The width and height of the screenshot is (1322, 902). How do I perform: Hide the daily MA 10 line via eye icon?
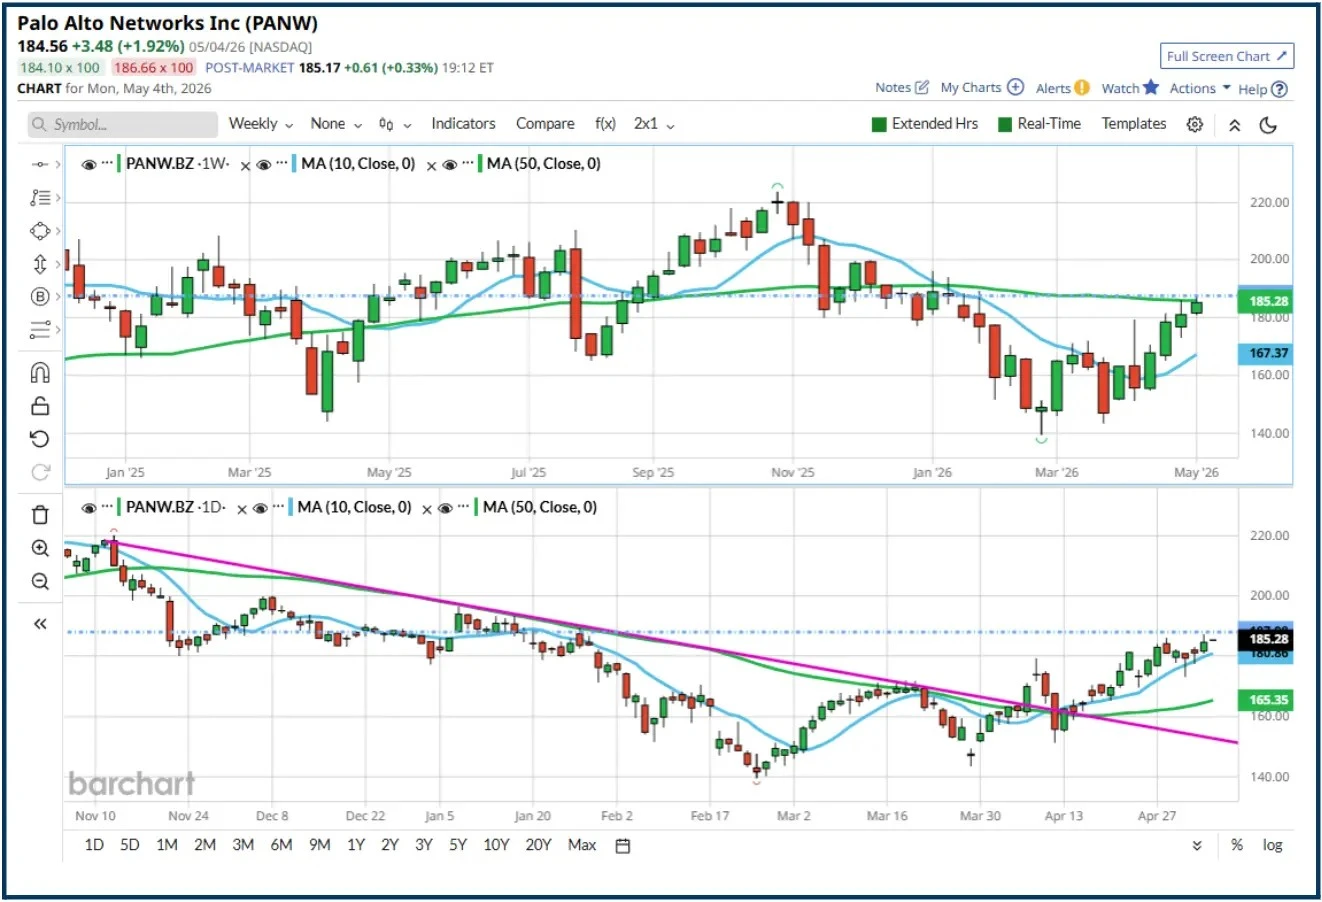[260, 509]
